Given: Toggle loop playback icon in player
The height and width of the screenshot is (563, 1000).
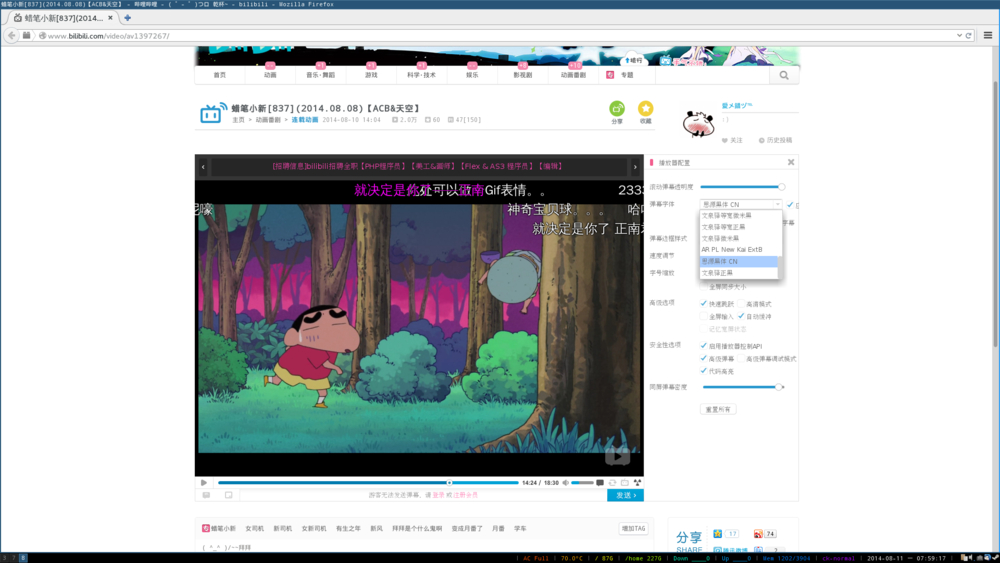Looking at the screenshot, I should click(x=612, y=483).
